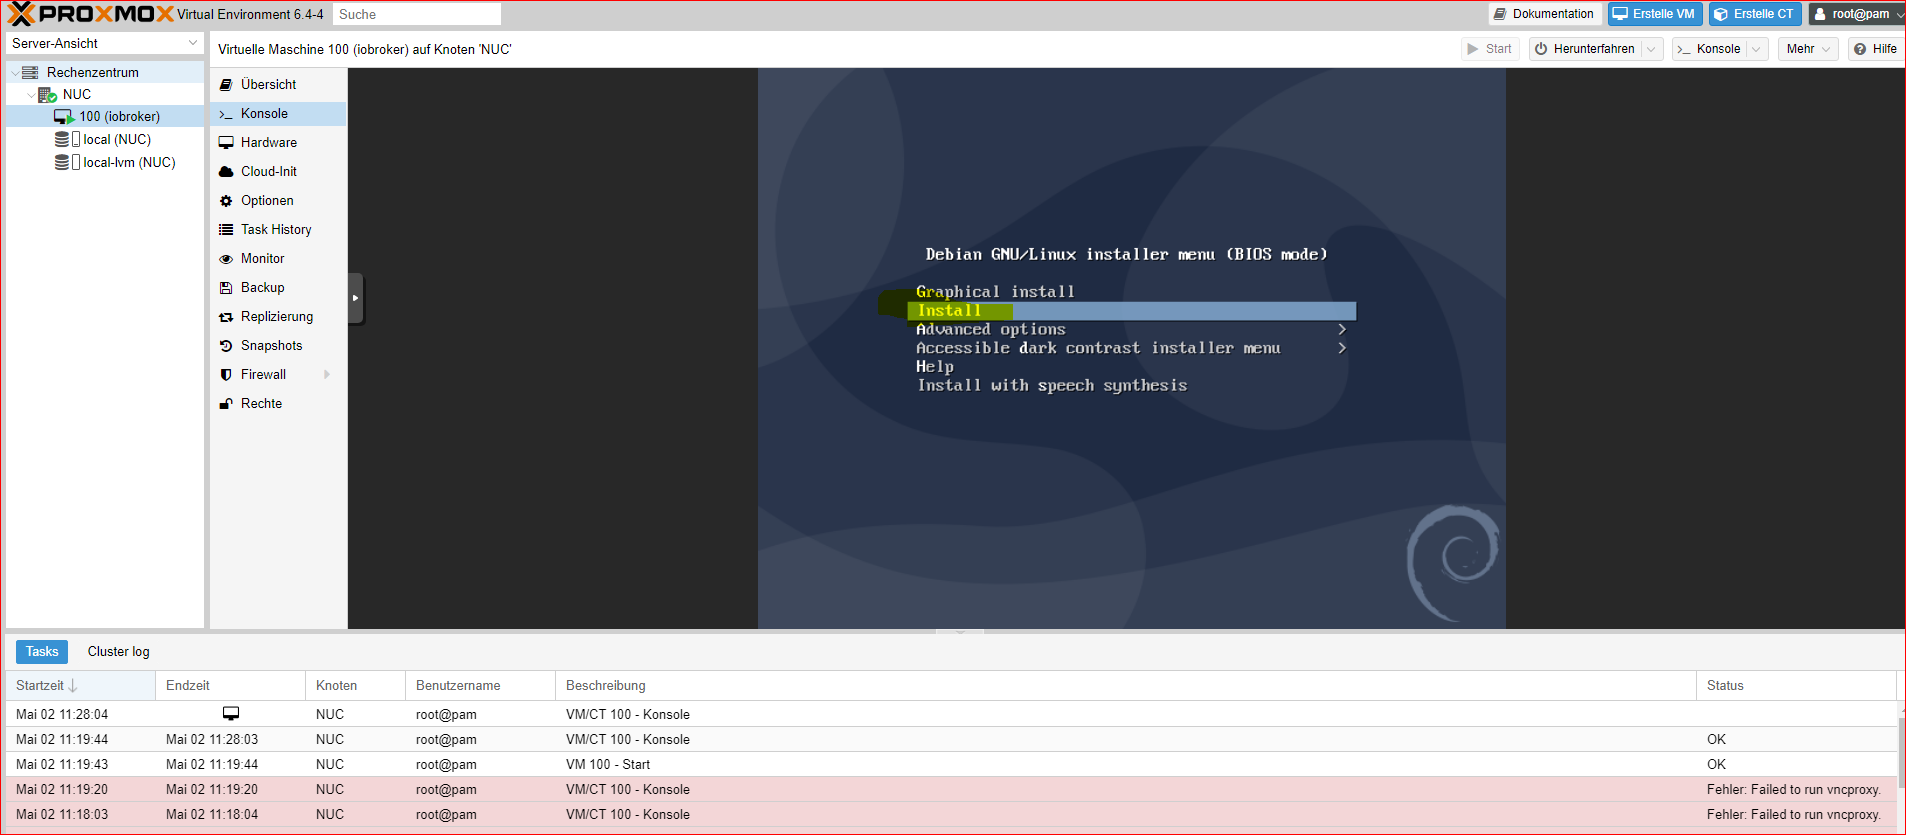Screen dimensions: 1906x835
Task: Open the Snapshots section
Action: [x=278, y=346]
